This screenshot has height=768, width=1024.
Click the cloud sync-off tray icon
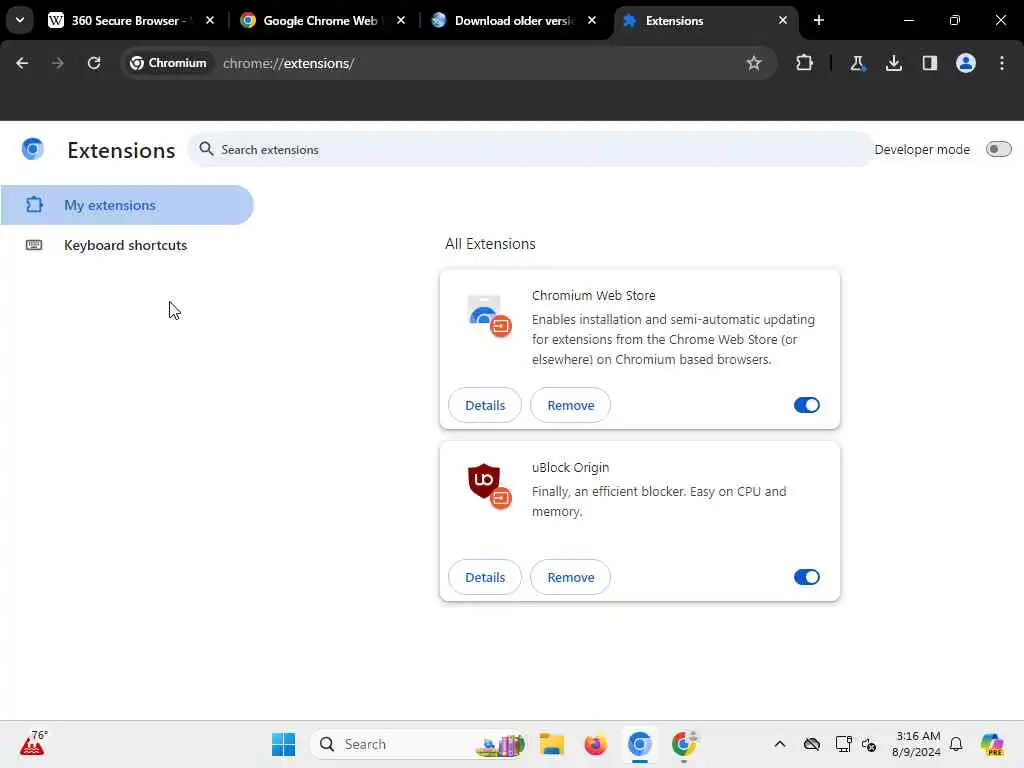click(812, 744)
